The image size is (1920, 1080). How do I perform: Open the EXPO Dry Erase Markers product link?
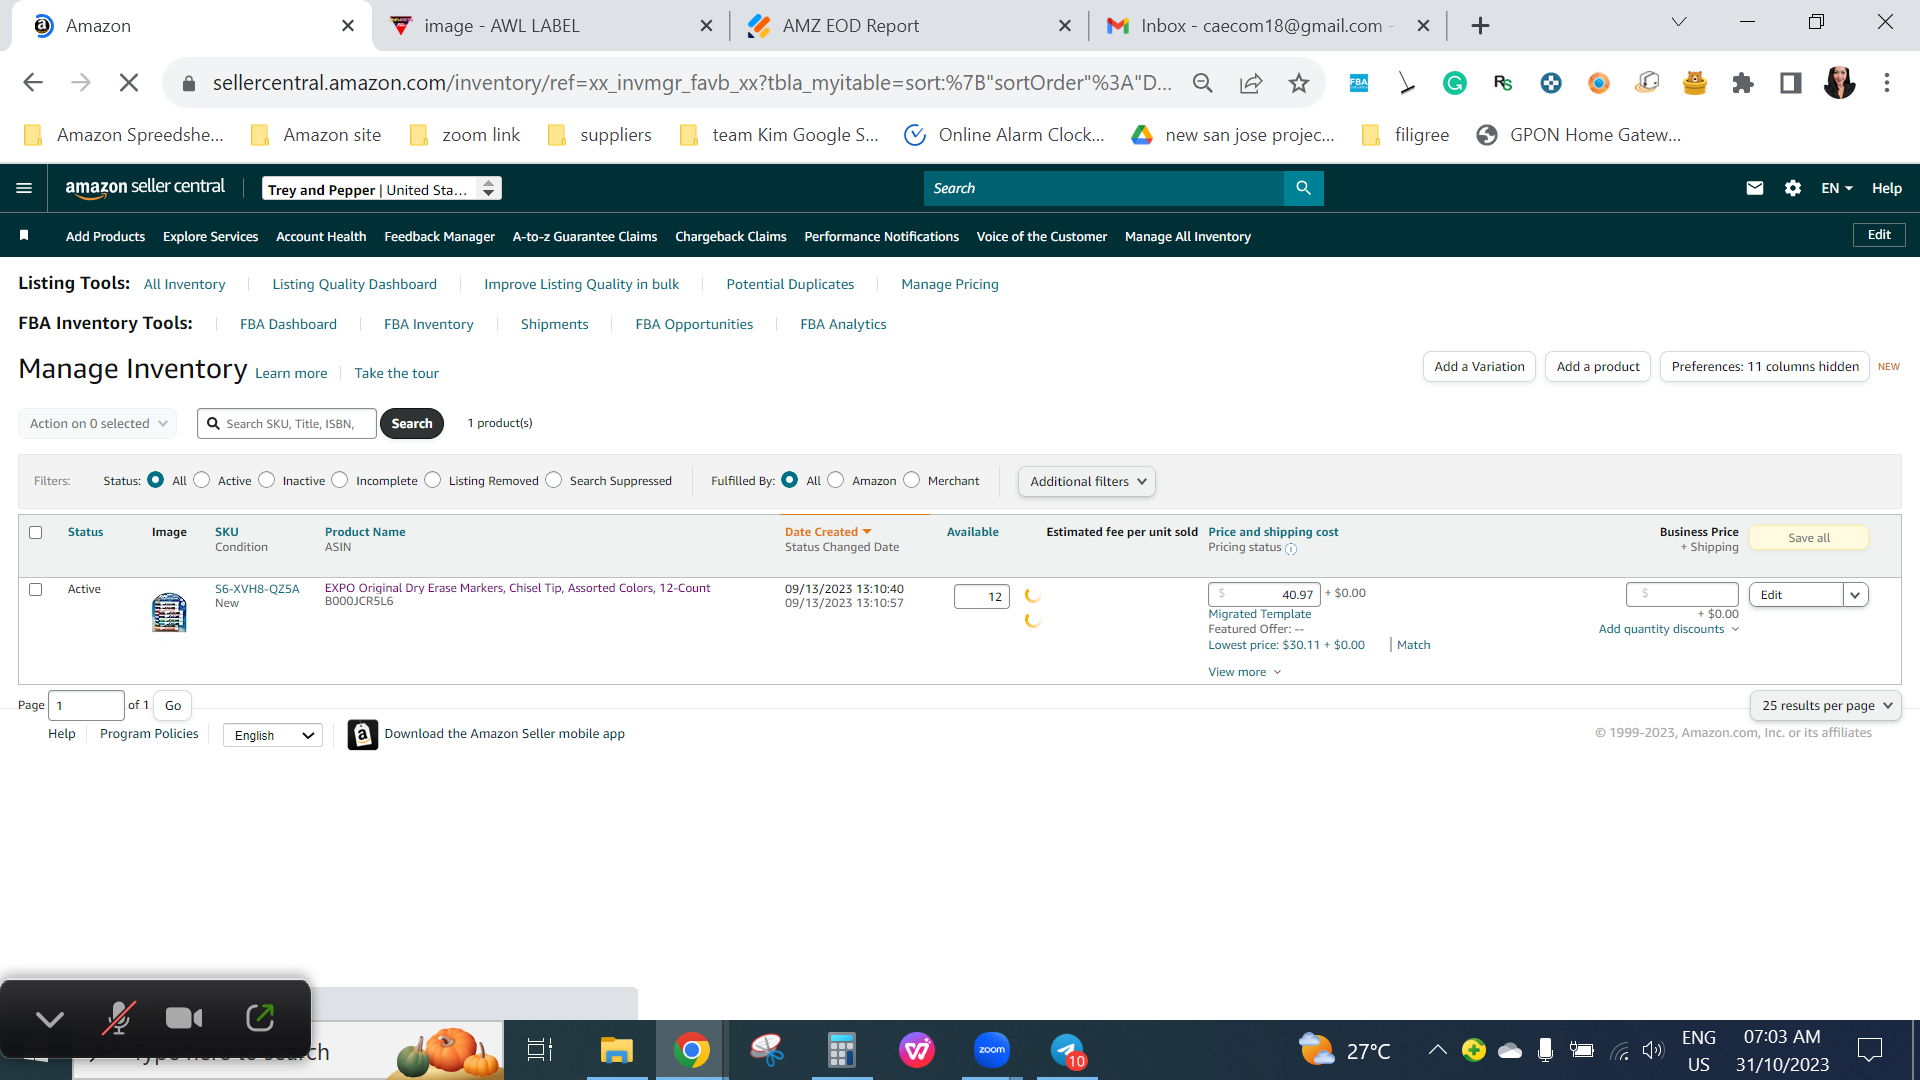click(x=517, y=588)
